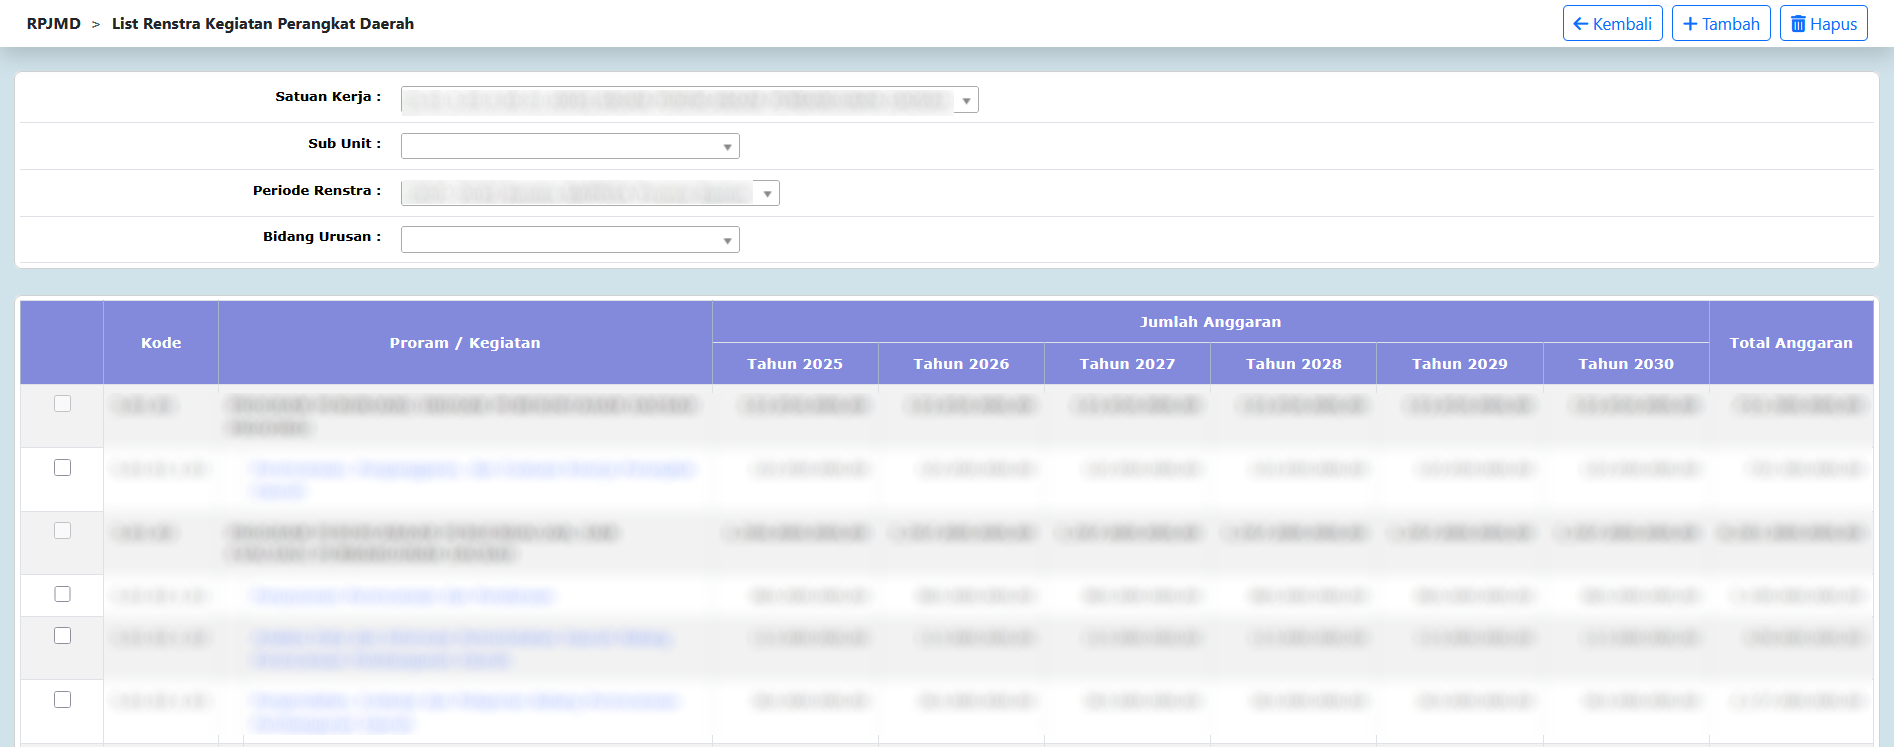The image size is (1894, 747).
Task: Open the Bidang Urusan dropdown
Action: [x=570, y=240]
